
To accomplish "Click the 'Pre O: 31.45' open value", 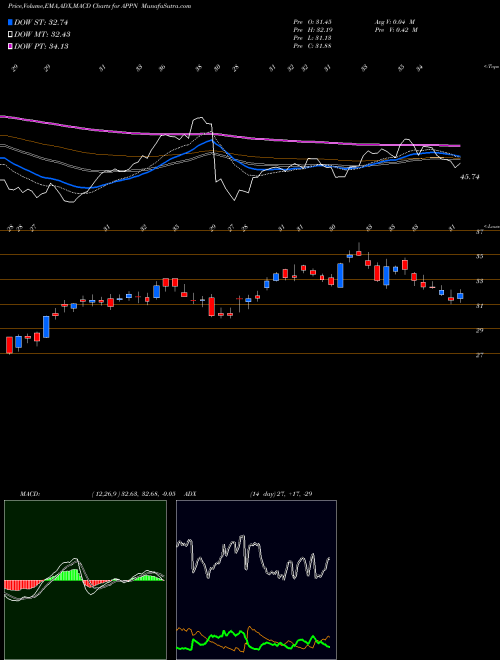I will tap(312, 22).
